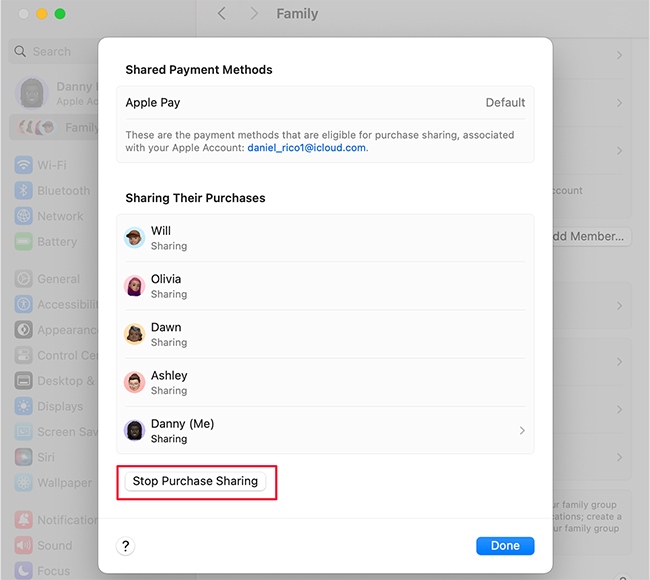
Task: Open General settings icon in the sidebar
Action: (24, 279)
